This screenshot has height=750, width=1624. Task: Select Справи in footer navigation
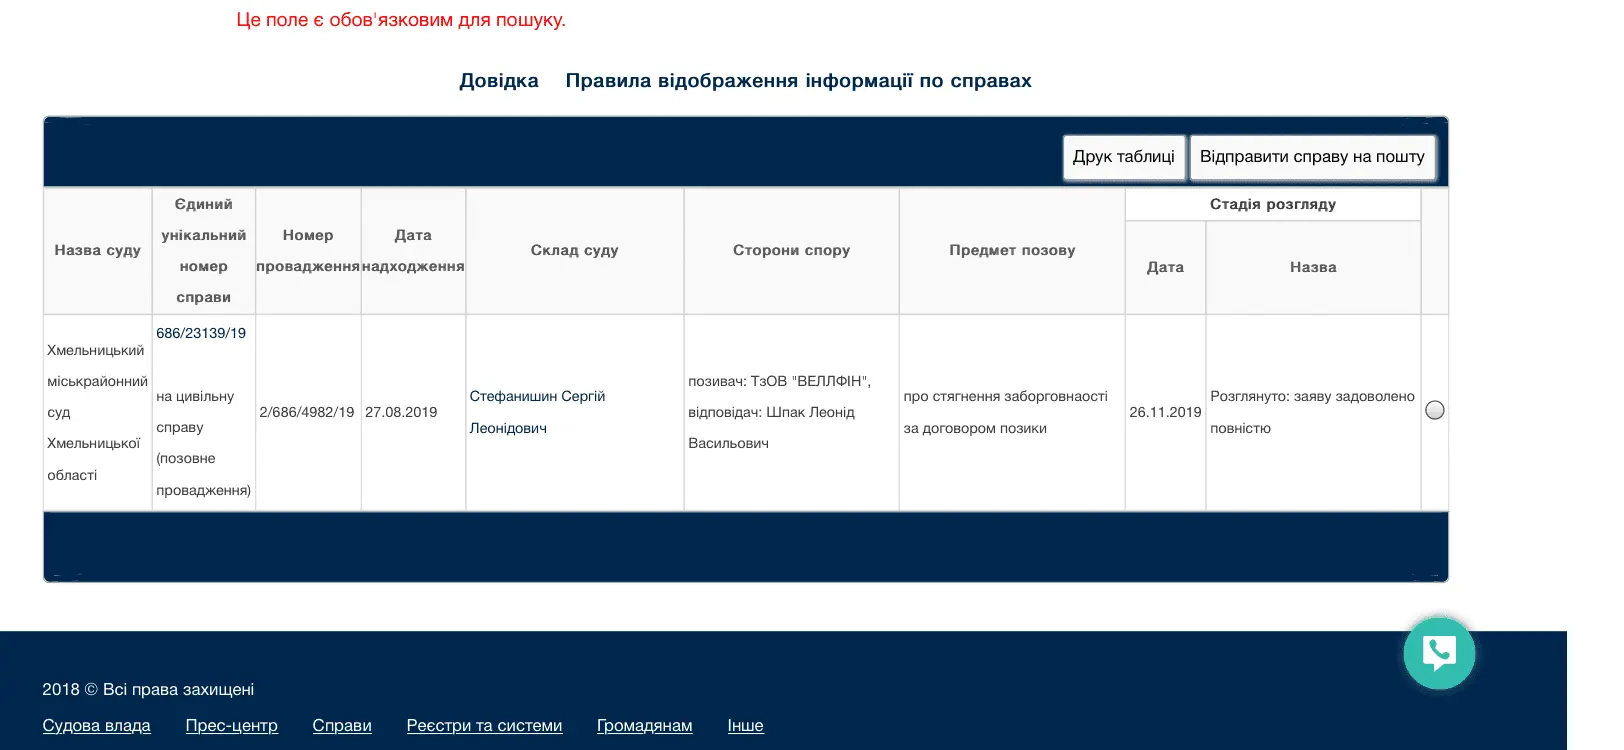pos(342,725)
